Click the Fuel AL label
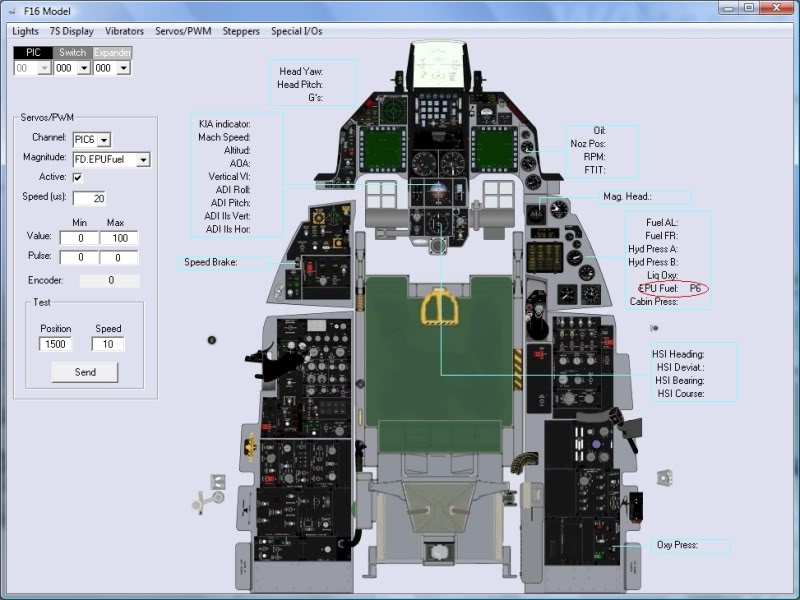This screenshot has width=800, height=600. (x=662, y=222)
